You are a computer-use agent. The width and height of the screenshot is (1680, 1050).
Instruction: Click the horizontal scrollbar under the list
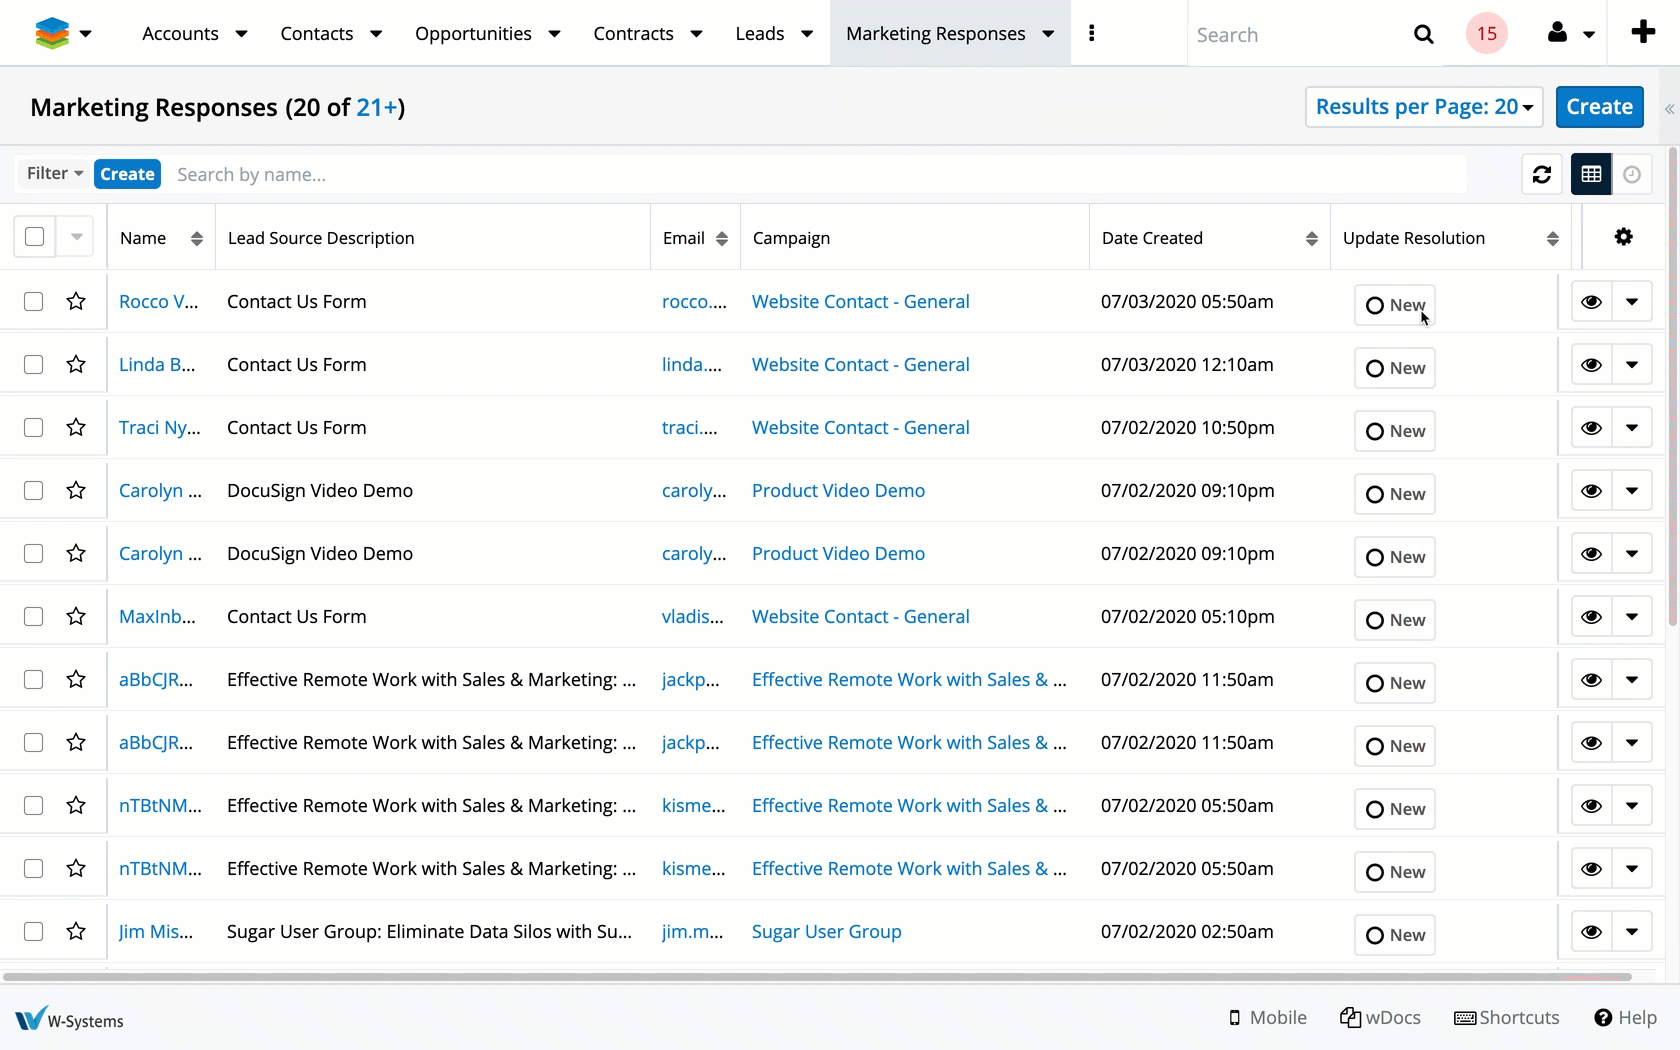(x=816, y=976)
